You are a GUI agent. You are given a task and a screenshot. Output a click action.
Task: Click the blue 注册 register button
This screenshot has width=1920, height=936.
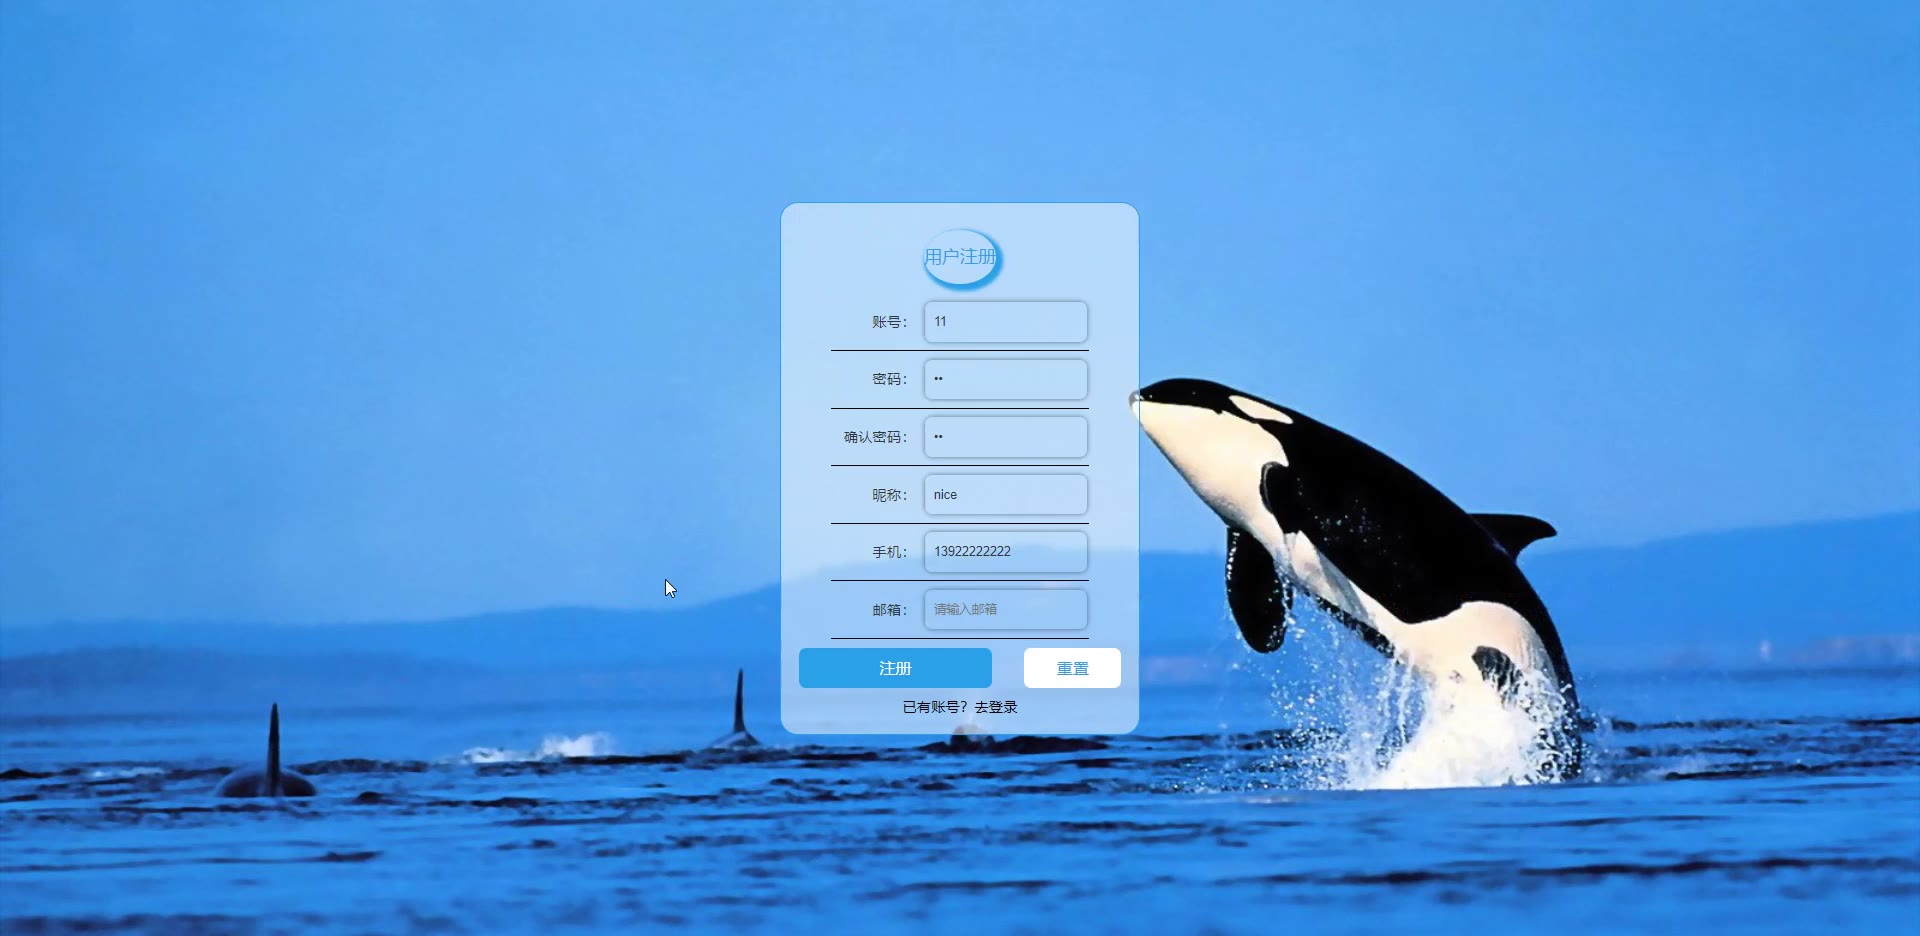point(895,668)
